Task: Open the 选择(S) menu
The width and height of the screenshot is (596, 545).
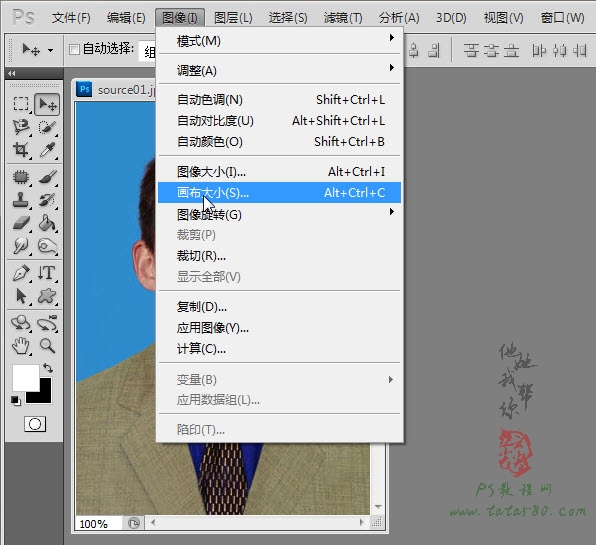Action: click(x=288, y=17)
